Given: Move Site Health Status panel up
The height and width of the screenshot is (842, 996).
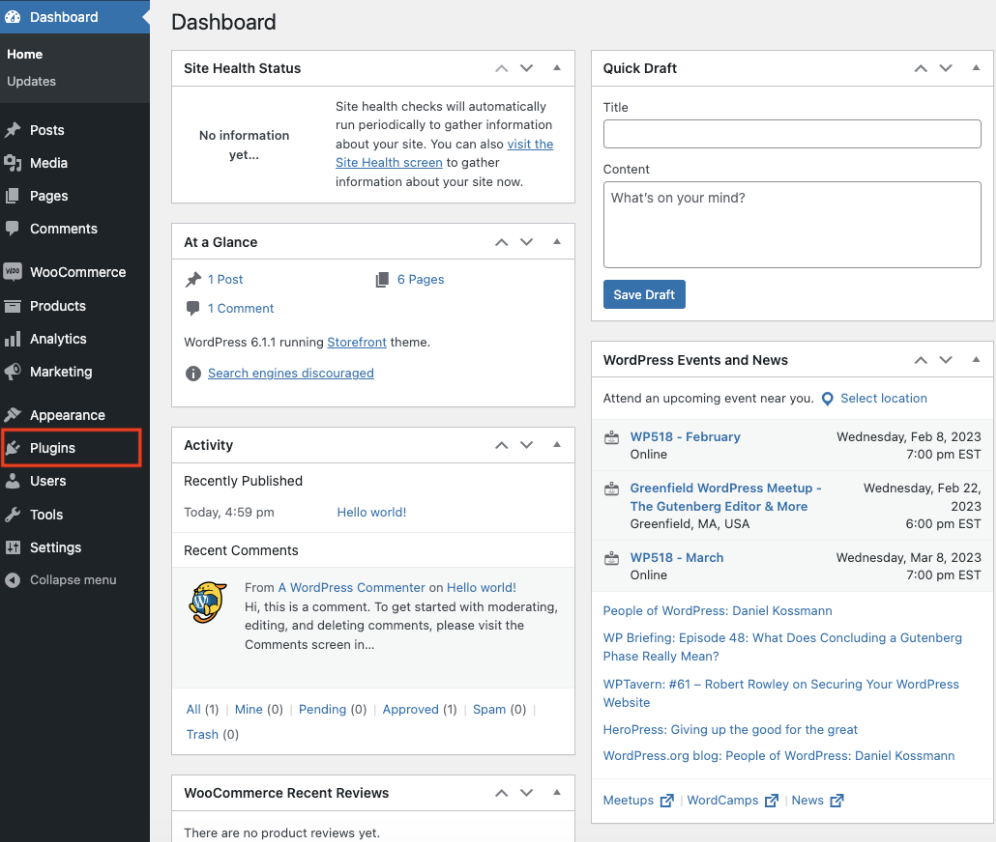Looking at the screenshot, I should coord(502,68).
